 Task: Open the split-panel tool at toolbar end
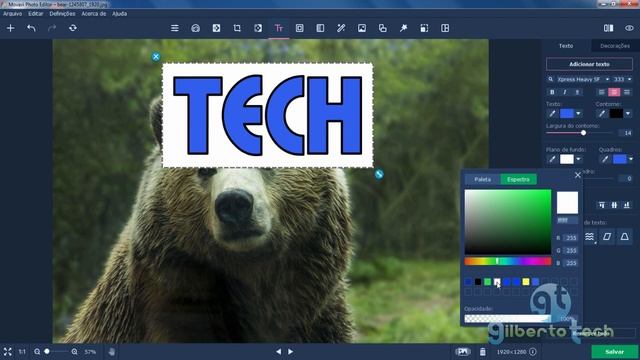(445, 28)
